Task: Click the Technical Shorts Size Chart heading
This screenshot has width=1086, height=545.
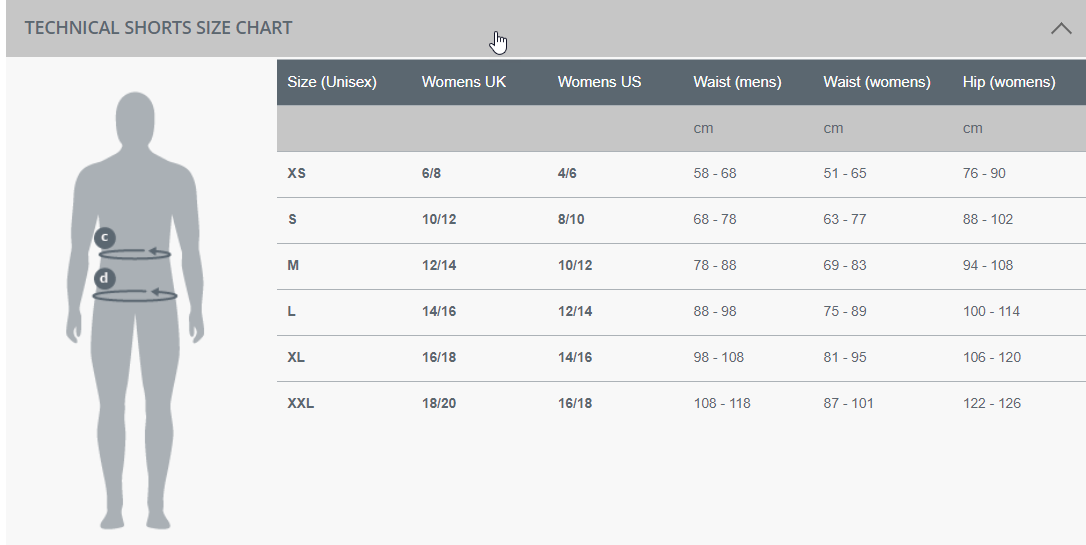Action: click(x=158, y=28)
